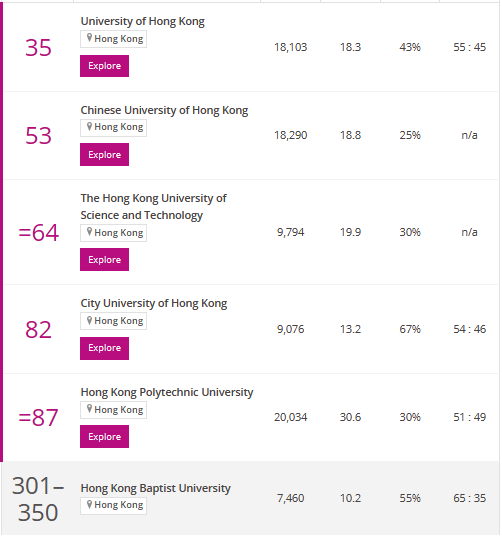Select the =87 rank number
The width and height of the screenshot is (502, 541).
pos(38,417)
